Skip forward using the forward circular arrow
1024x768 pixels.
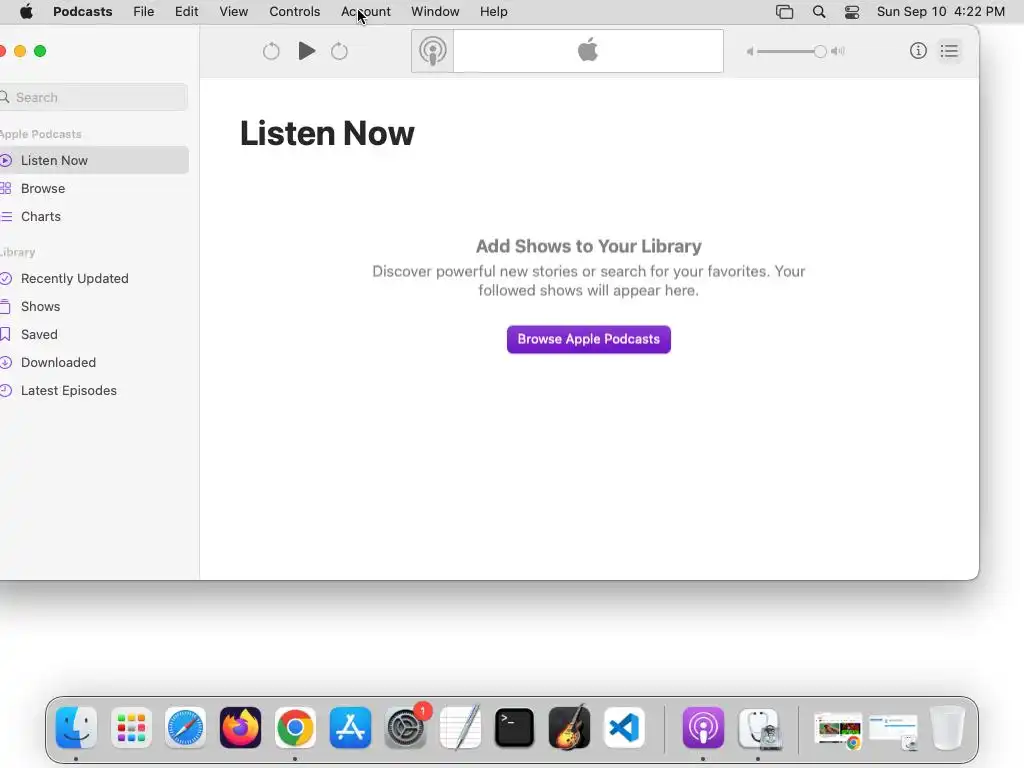[340, 51]
